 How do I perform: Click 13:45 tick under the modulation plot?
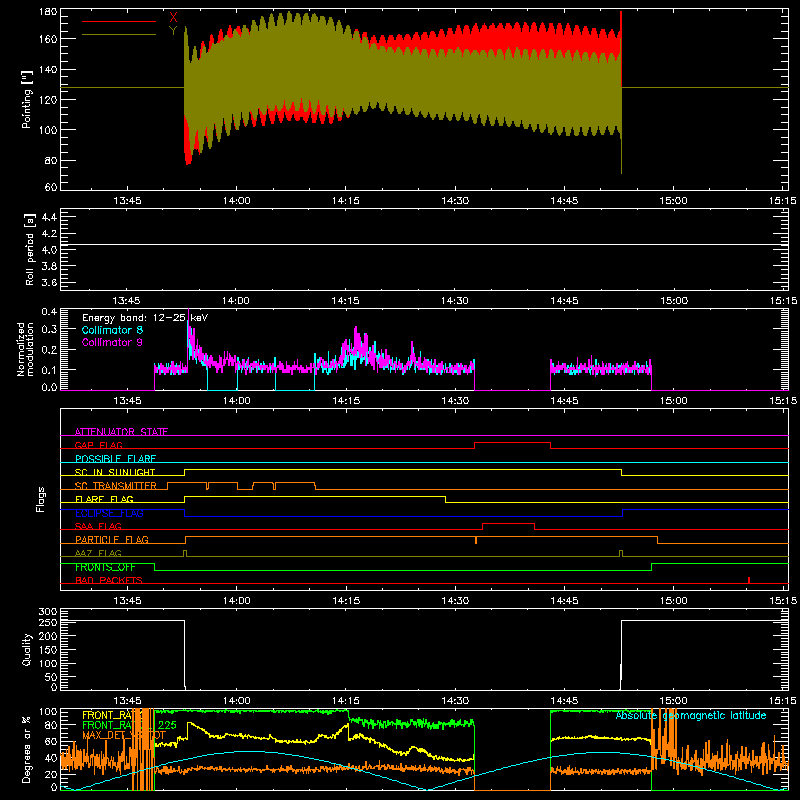coord(127,401)
